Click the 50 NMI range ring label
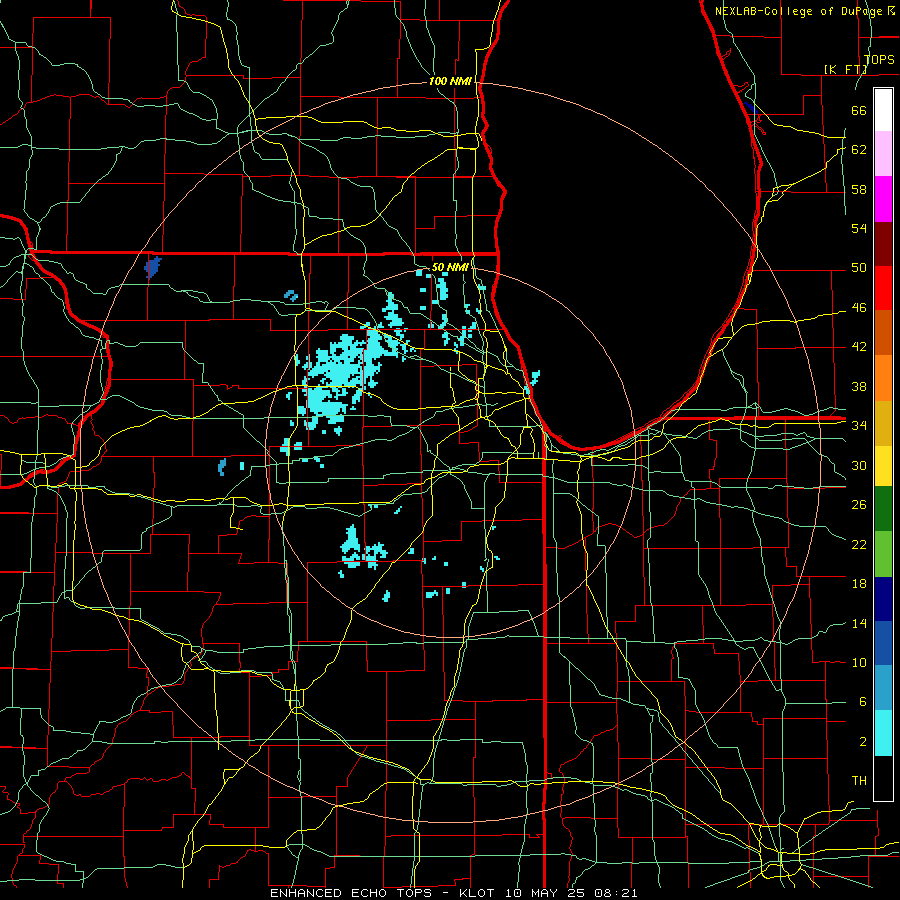900x900 pixels. click(449, 267)
